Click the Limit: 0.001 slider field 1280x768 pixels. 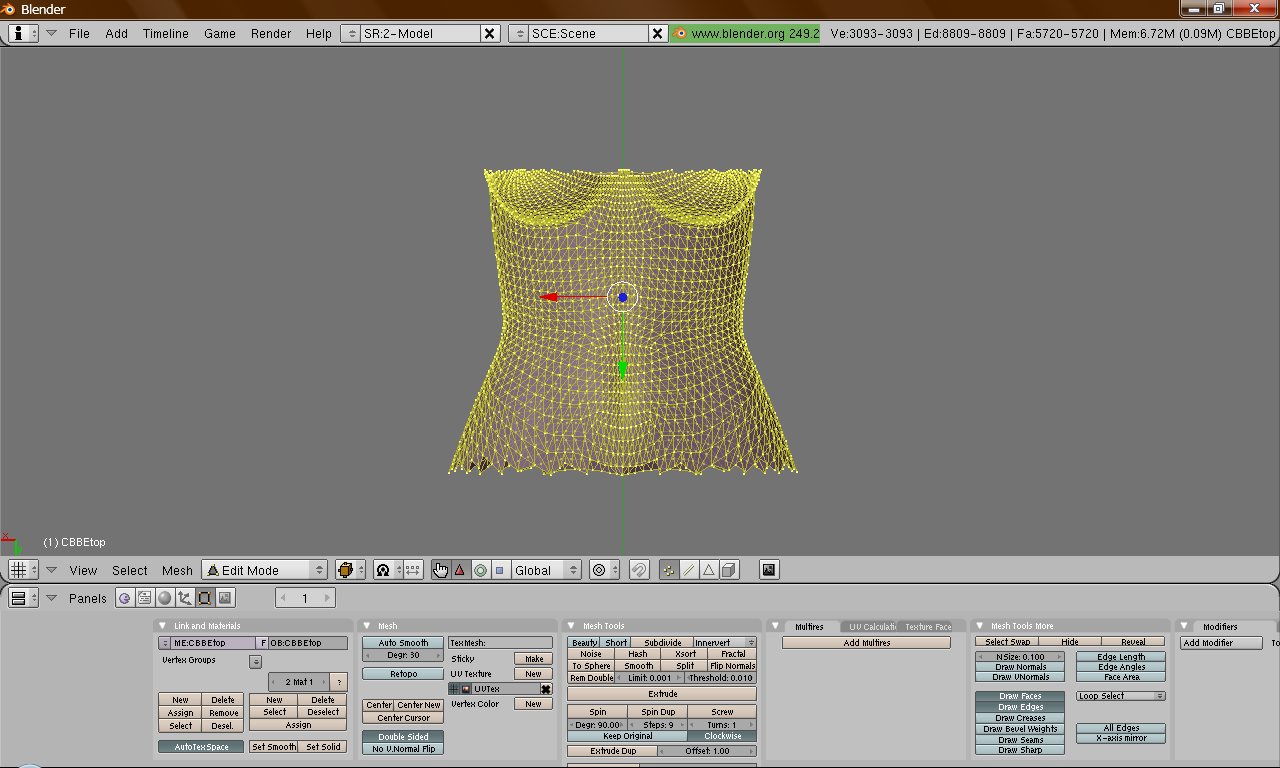click(x=650, y=678)
